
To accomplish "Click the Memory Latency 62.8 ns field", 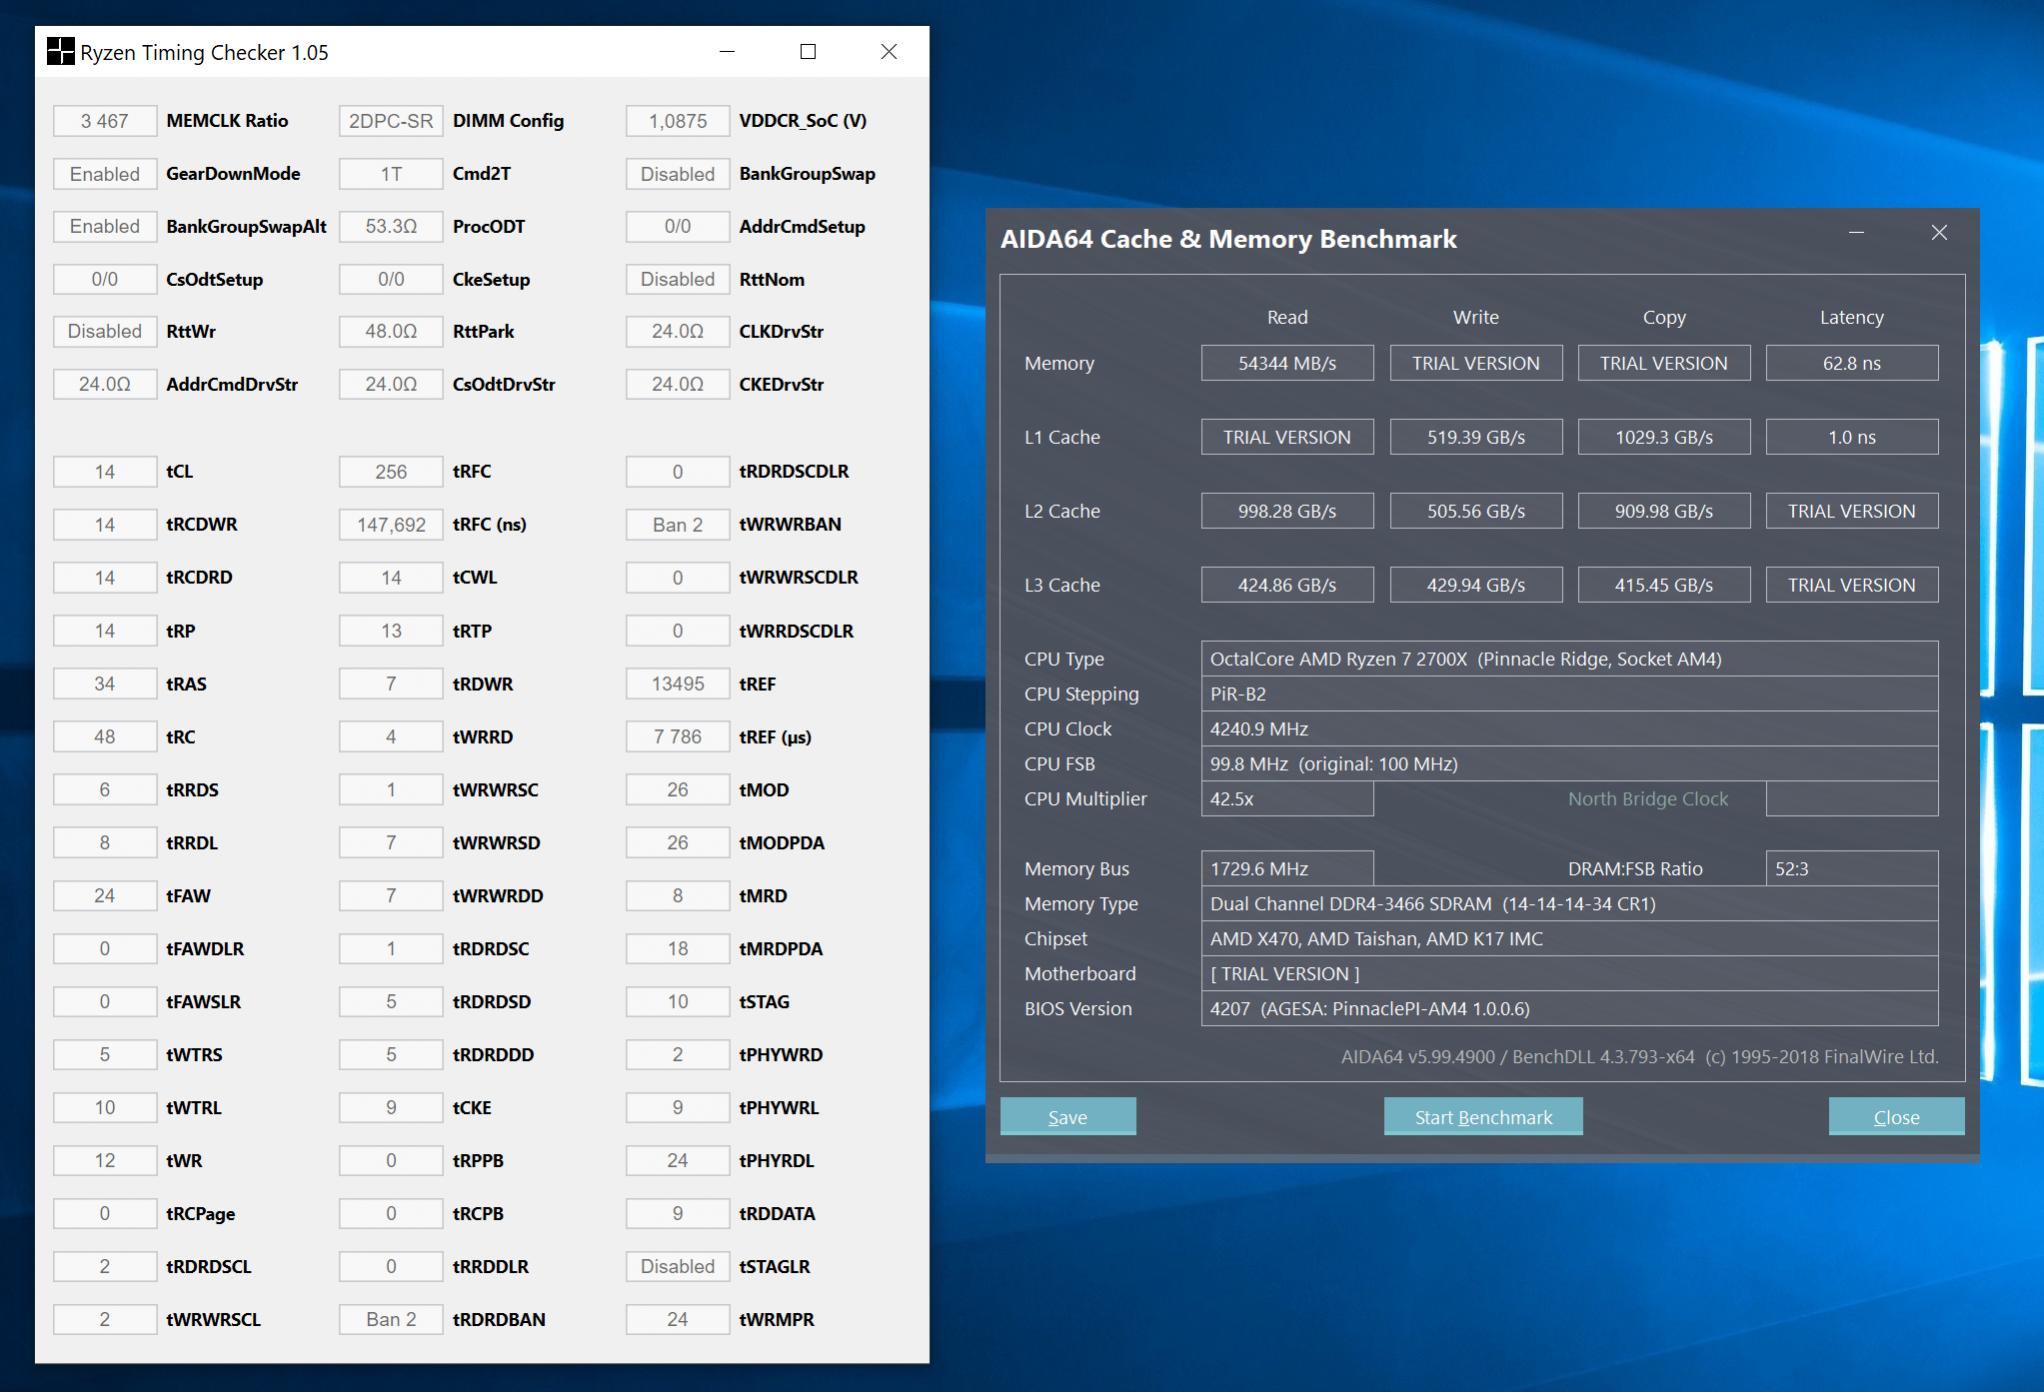I will pyautogui.click(x=1851, y=363).
